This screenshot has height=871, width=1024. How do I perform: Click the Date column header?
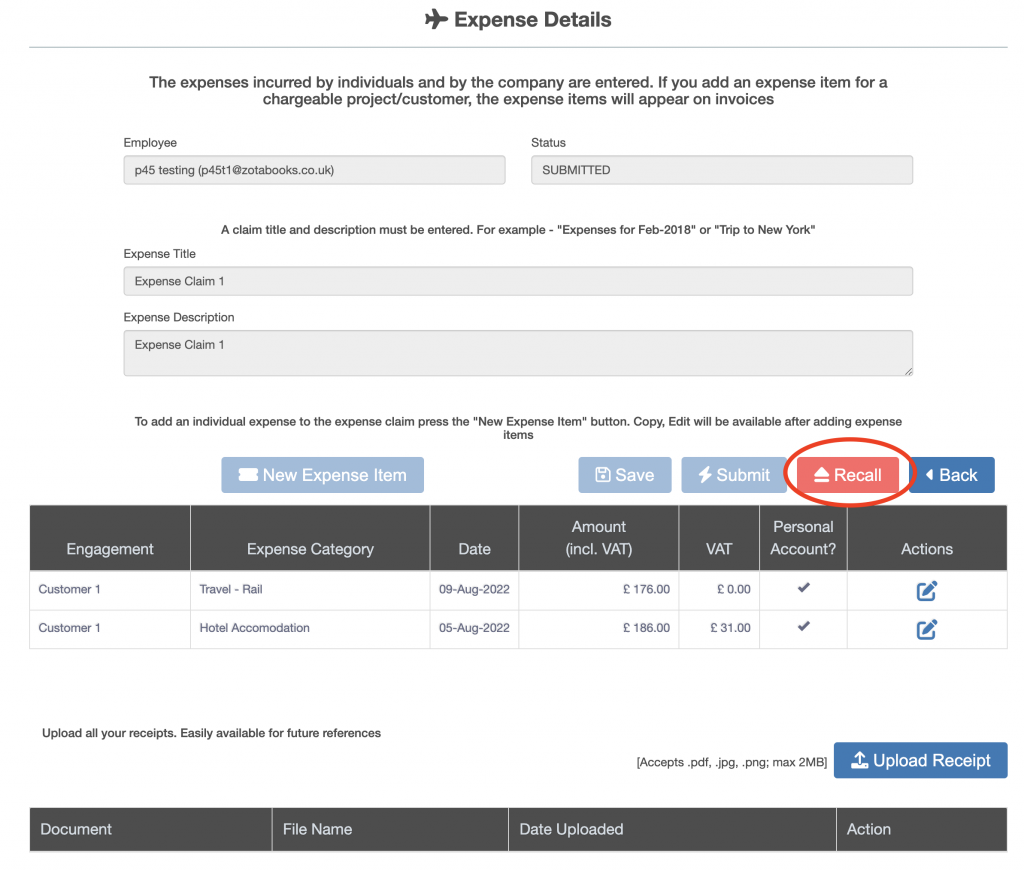click(474, 549)
